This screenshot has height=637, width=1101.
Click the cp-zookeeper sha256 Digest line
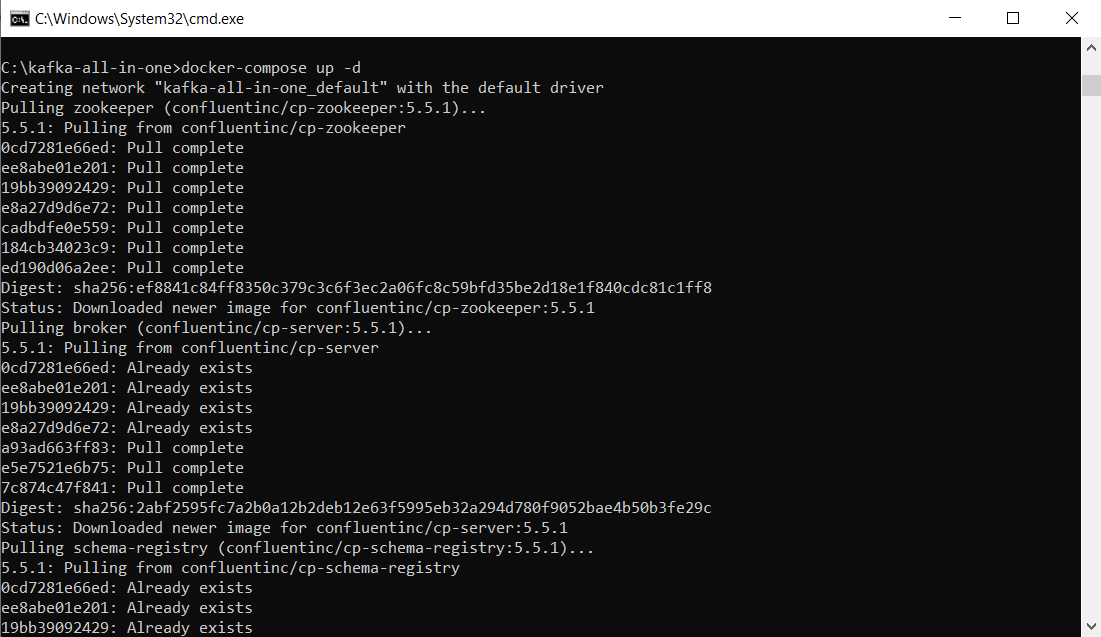[x=356, y=288]
